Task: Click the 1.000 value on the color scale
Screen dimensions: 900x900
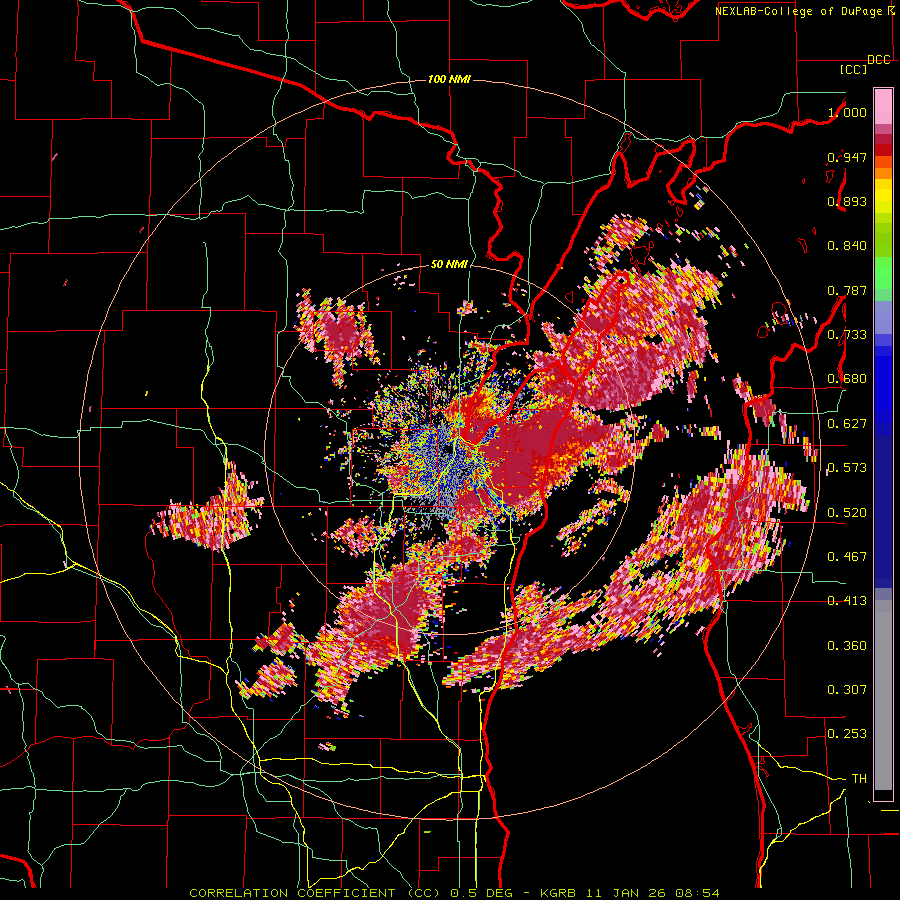Action: (x=847, y=112)
